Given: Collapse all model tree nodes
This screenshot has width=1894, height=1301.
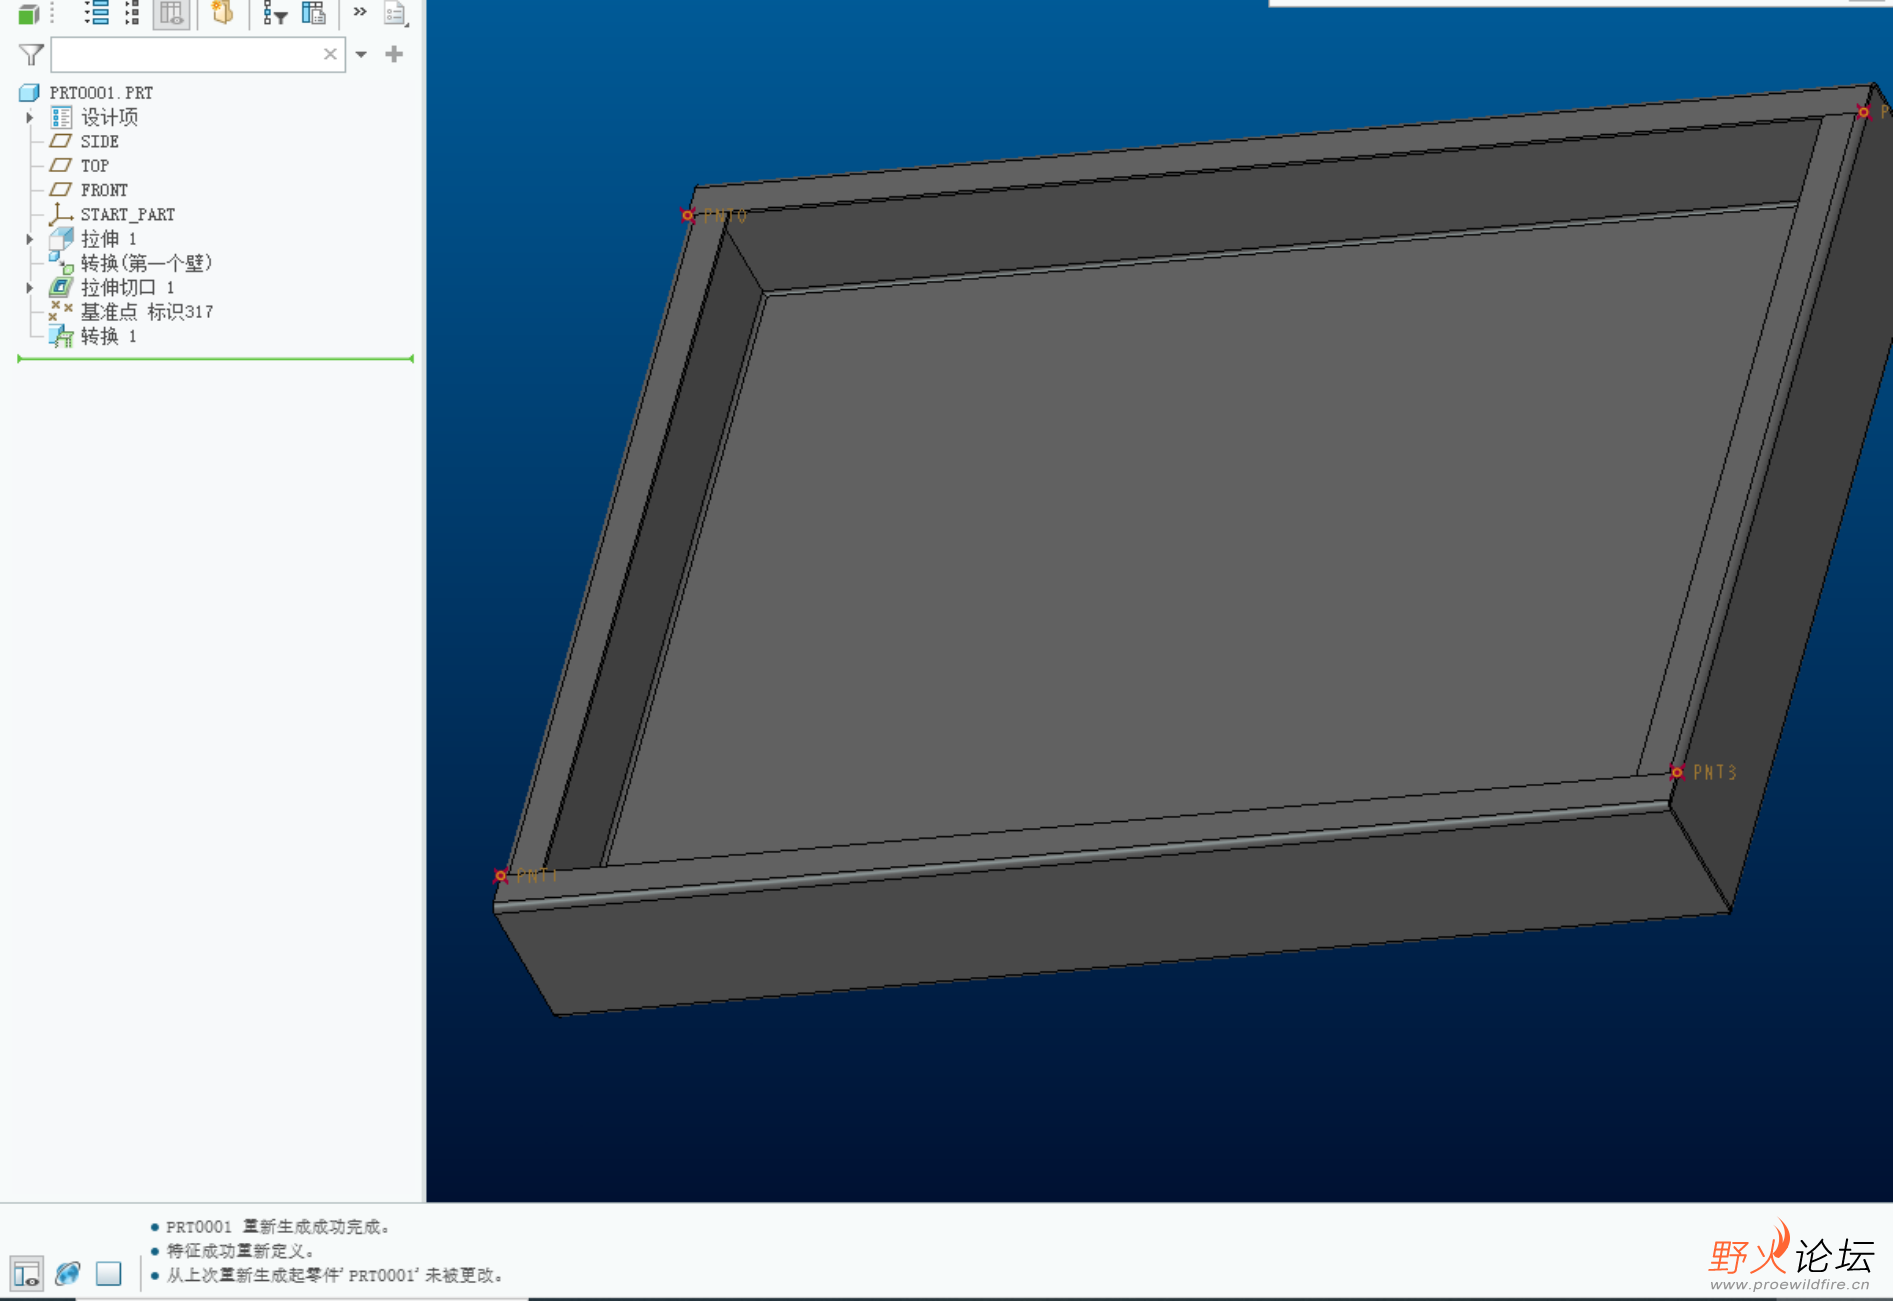Looking at the screenshot, I should [132, 13].
